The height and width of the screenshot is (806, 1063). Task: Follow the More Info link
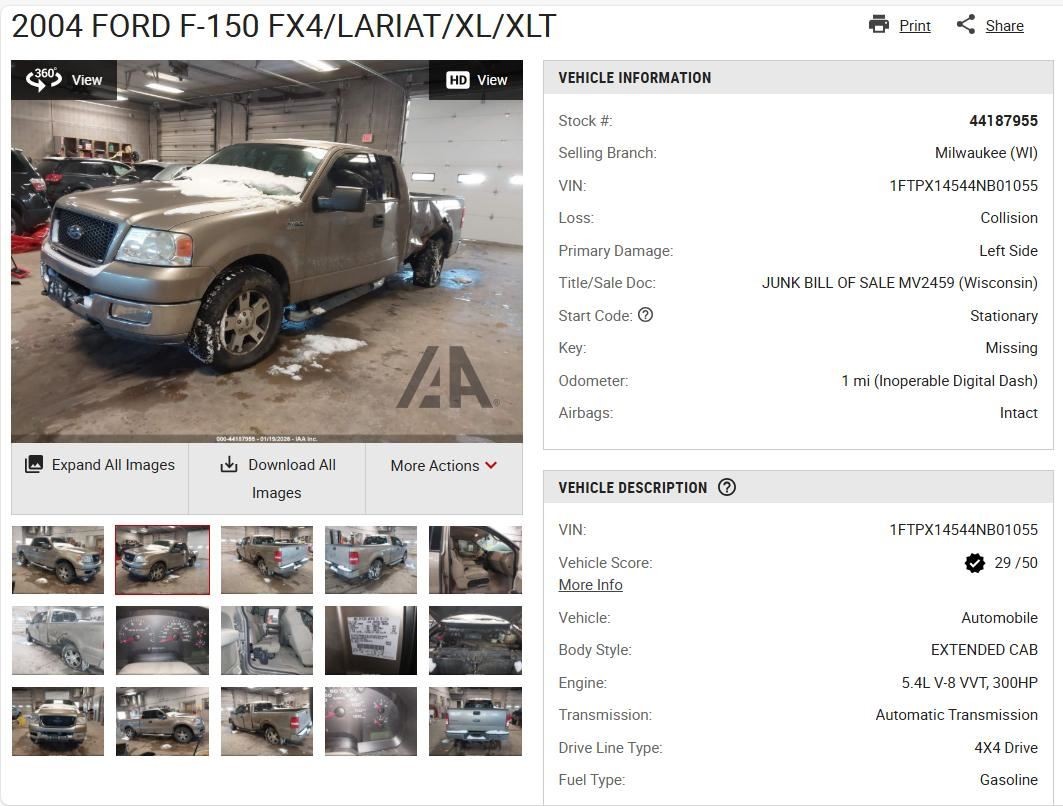tap(590, 585)
